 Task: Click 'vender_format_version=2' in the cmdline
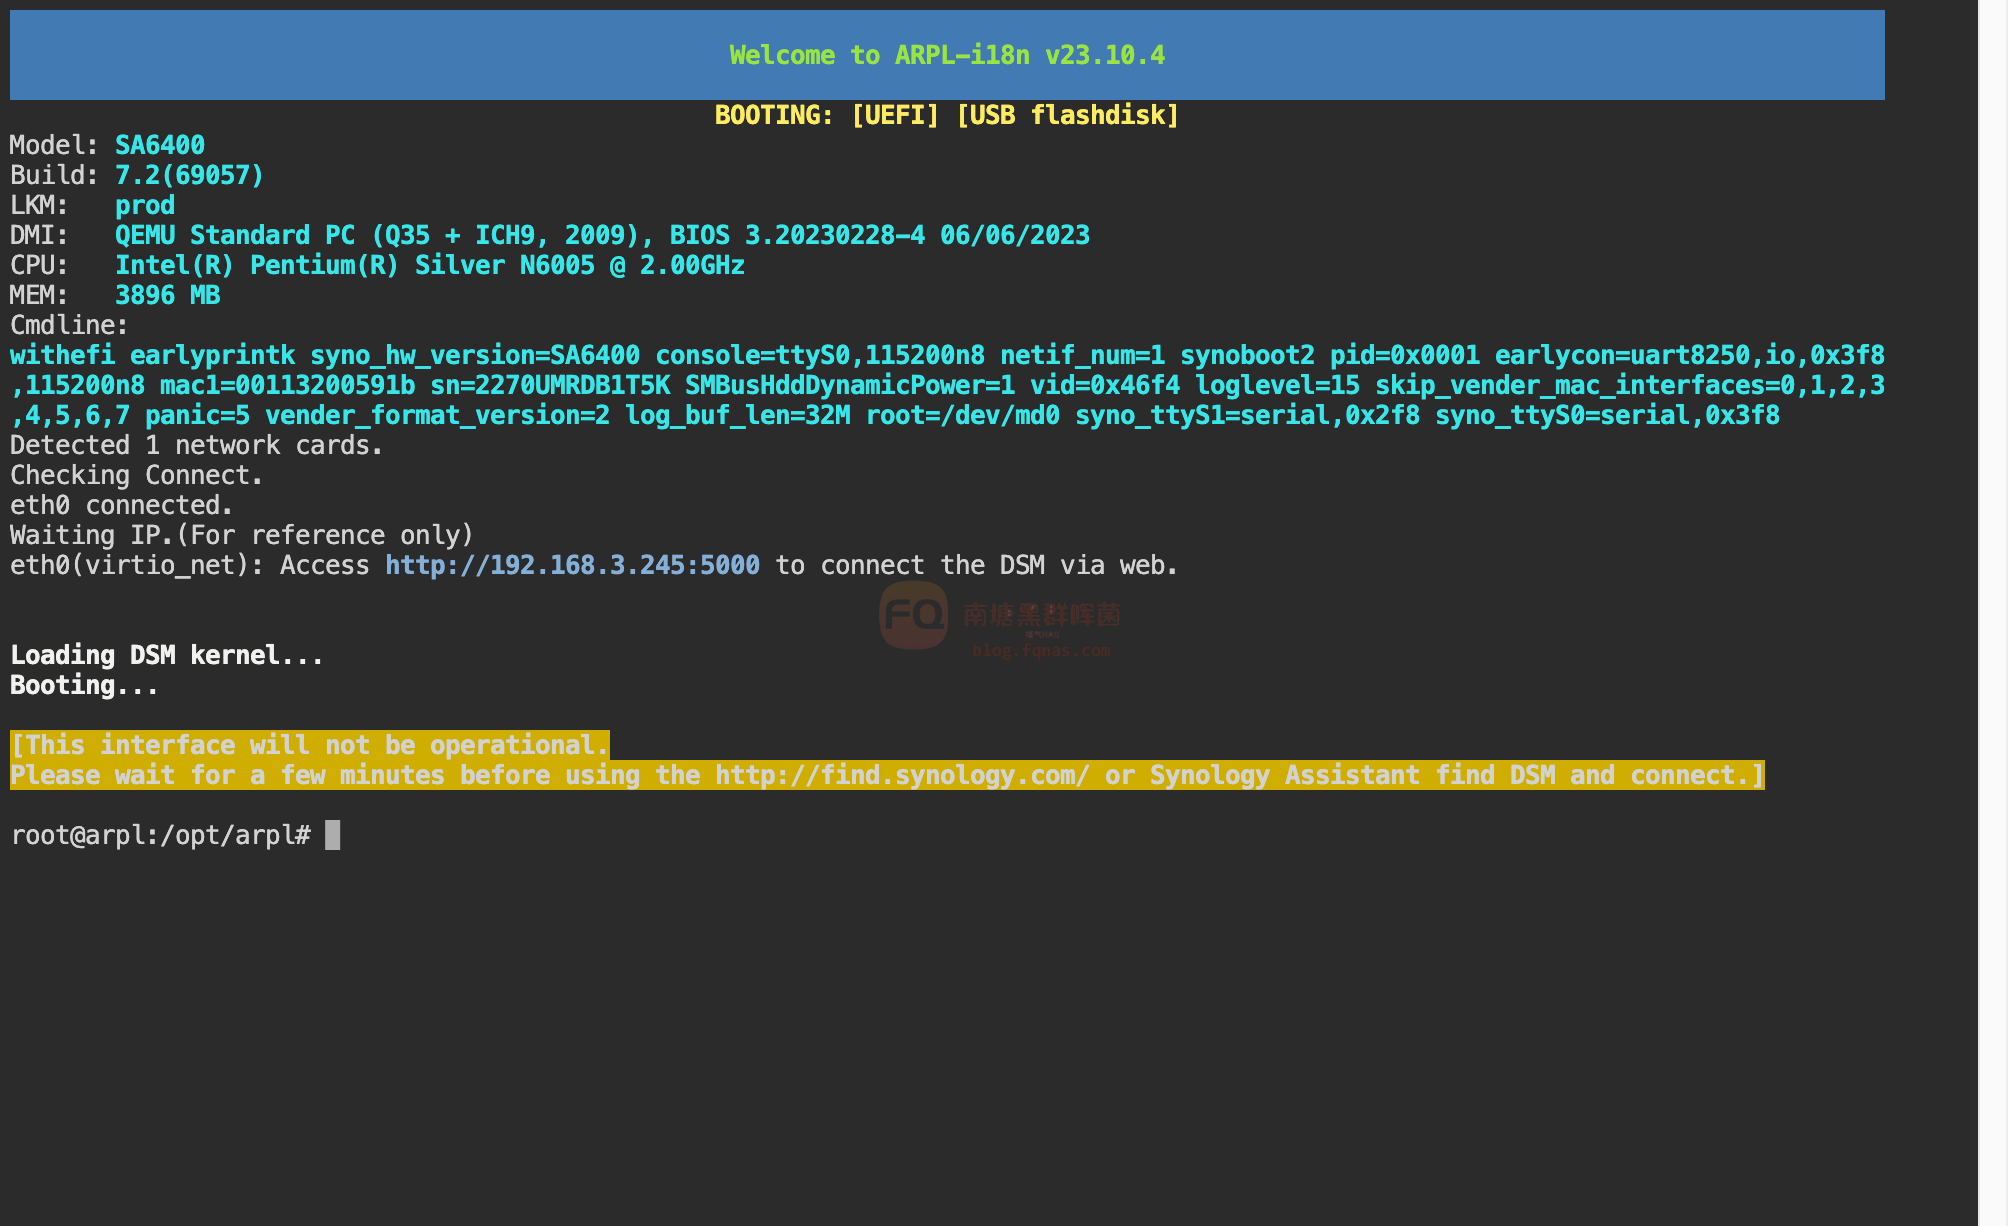437,415
